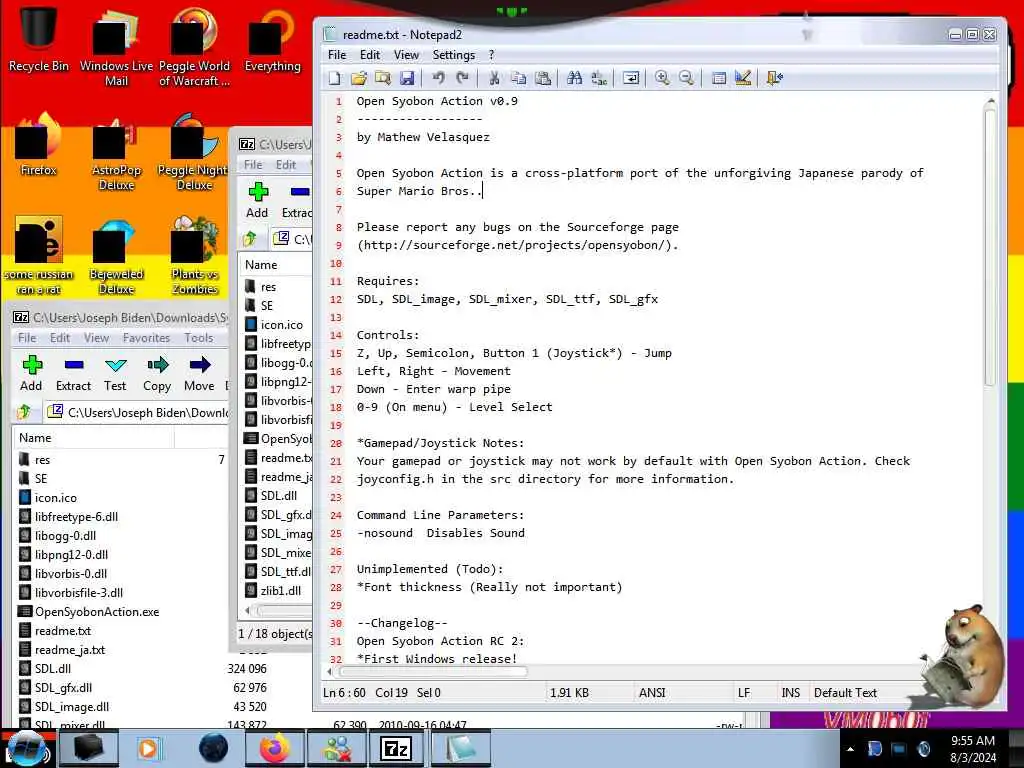Image resolution: width=1024 pixels, height=768 pixels.
Task: Click the Cut scissors icon in Notepad2
Action: point(494,78)
